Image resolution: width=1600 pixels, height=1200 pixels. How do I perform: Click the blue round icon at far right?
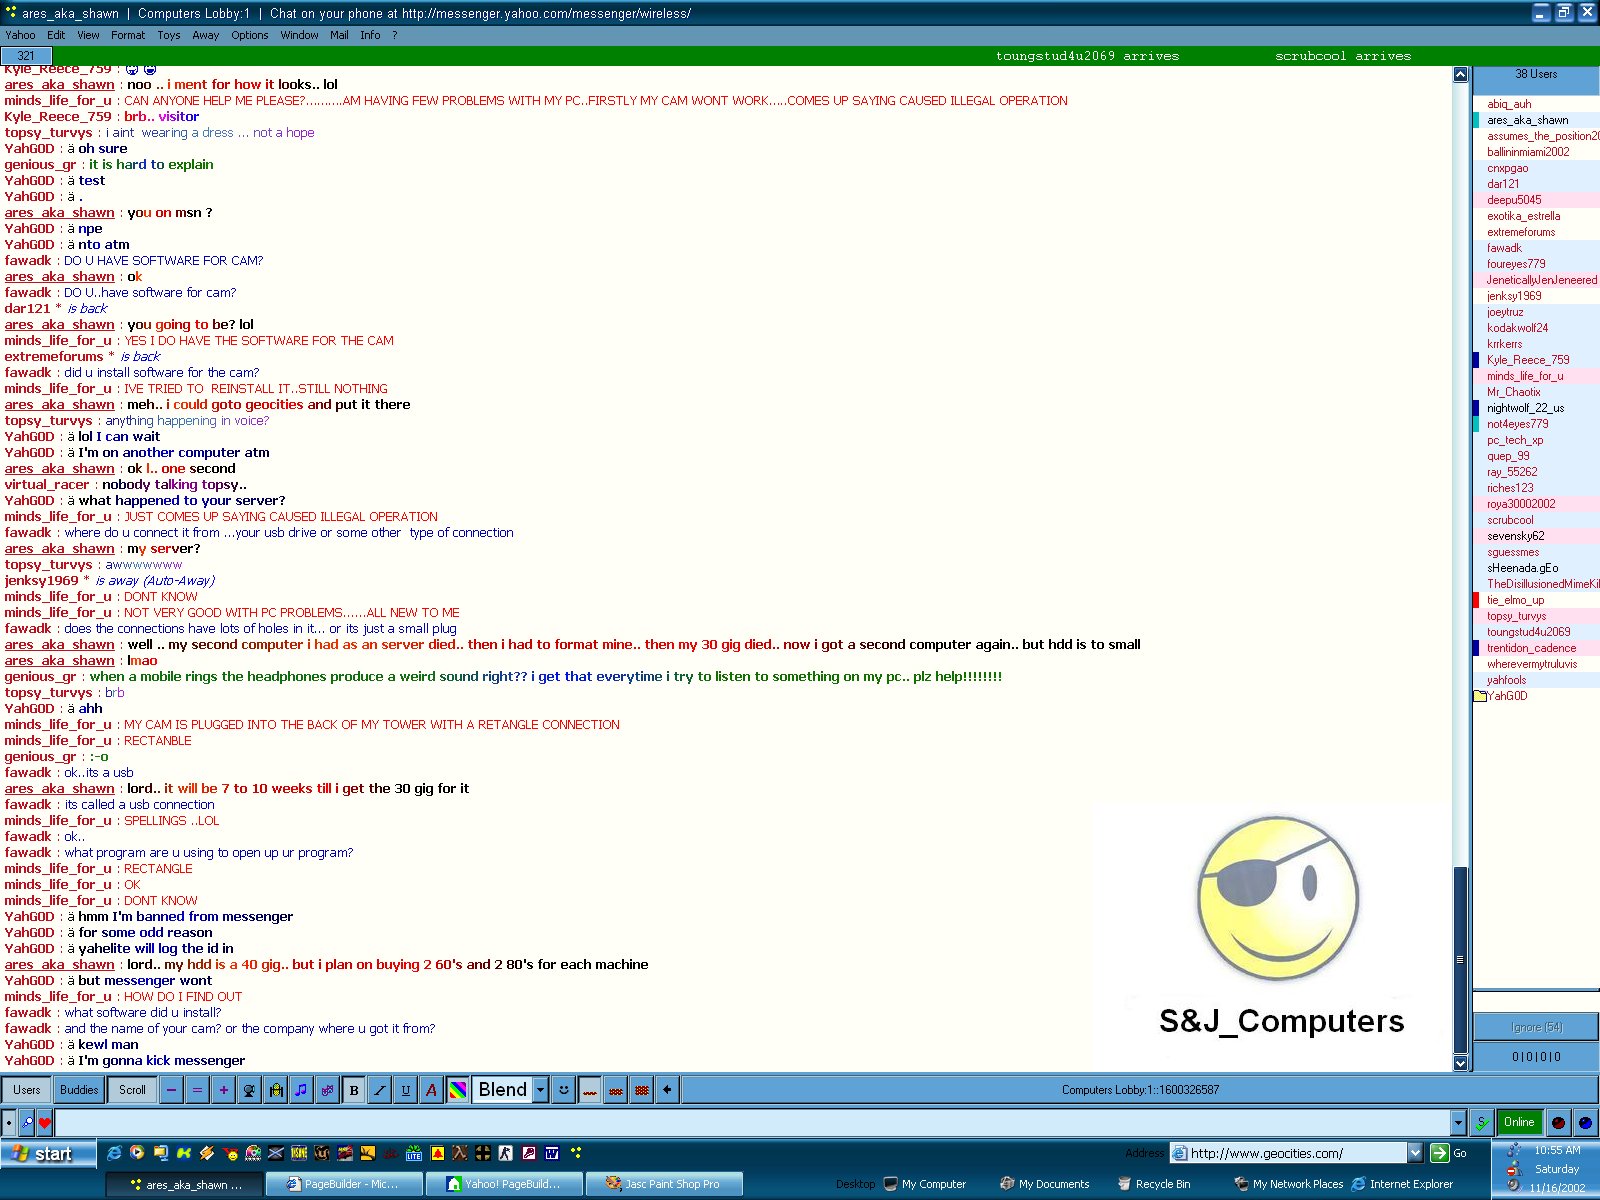1585,1122
